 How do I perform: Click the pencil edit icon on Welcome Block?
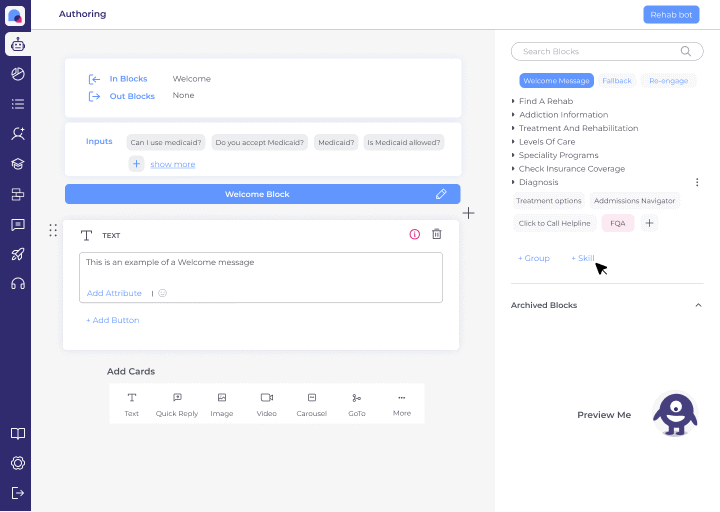[x=441, y=194]
